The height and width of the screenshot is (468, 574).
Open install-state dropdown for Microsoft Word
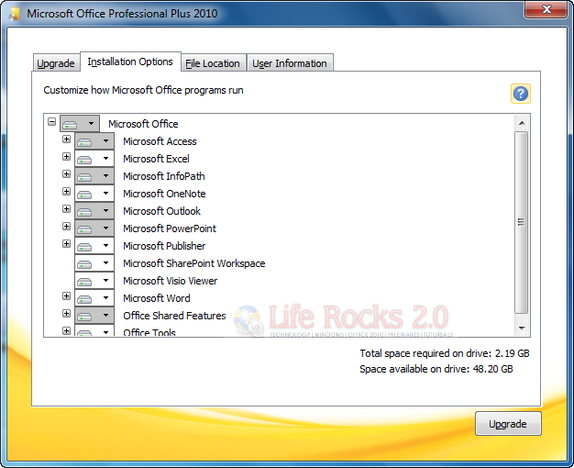coord(94,298)
